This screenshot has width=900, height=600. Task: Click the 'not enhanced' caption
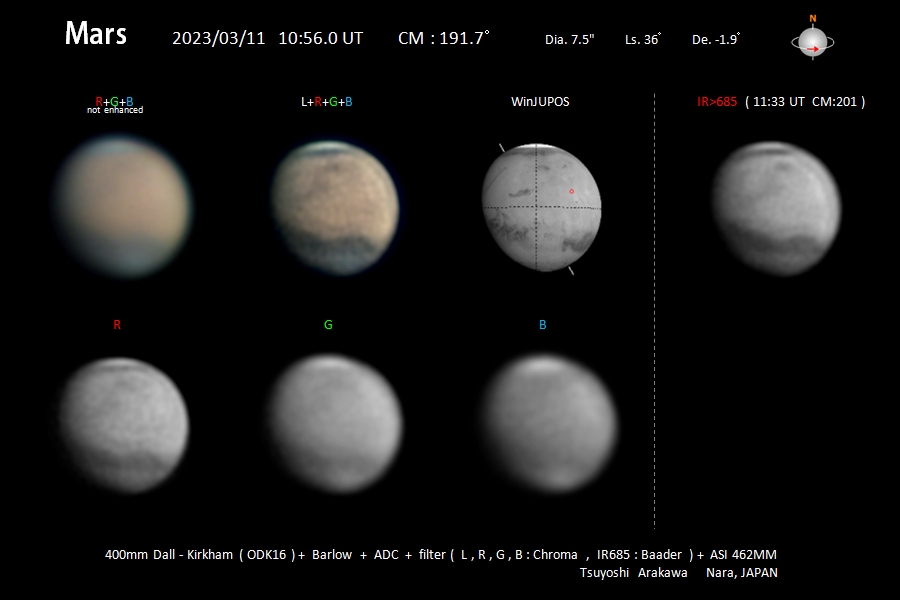[115, 110]
